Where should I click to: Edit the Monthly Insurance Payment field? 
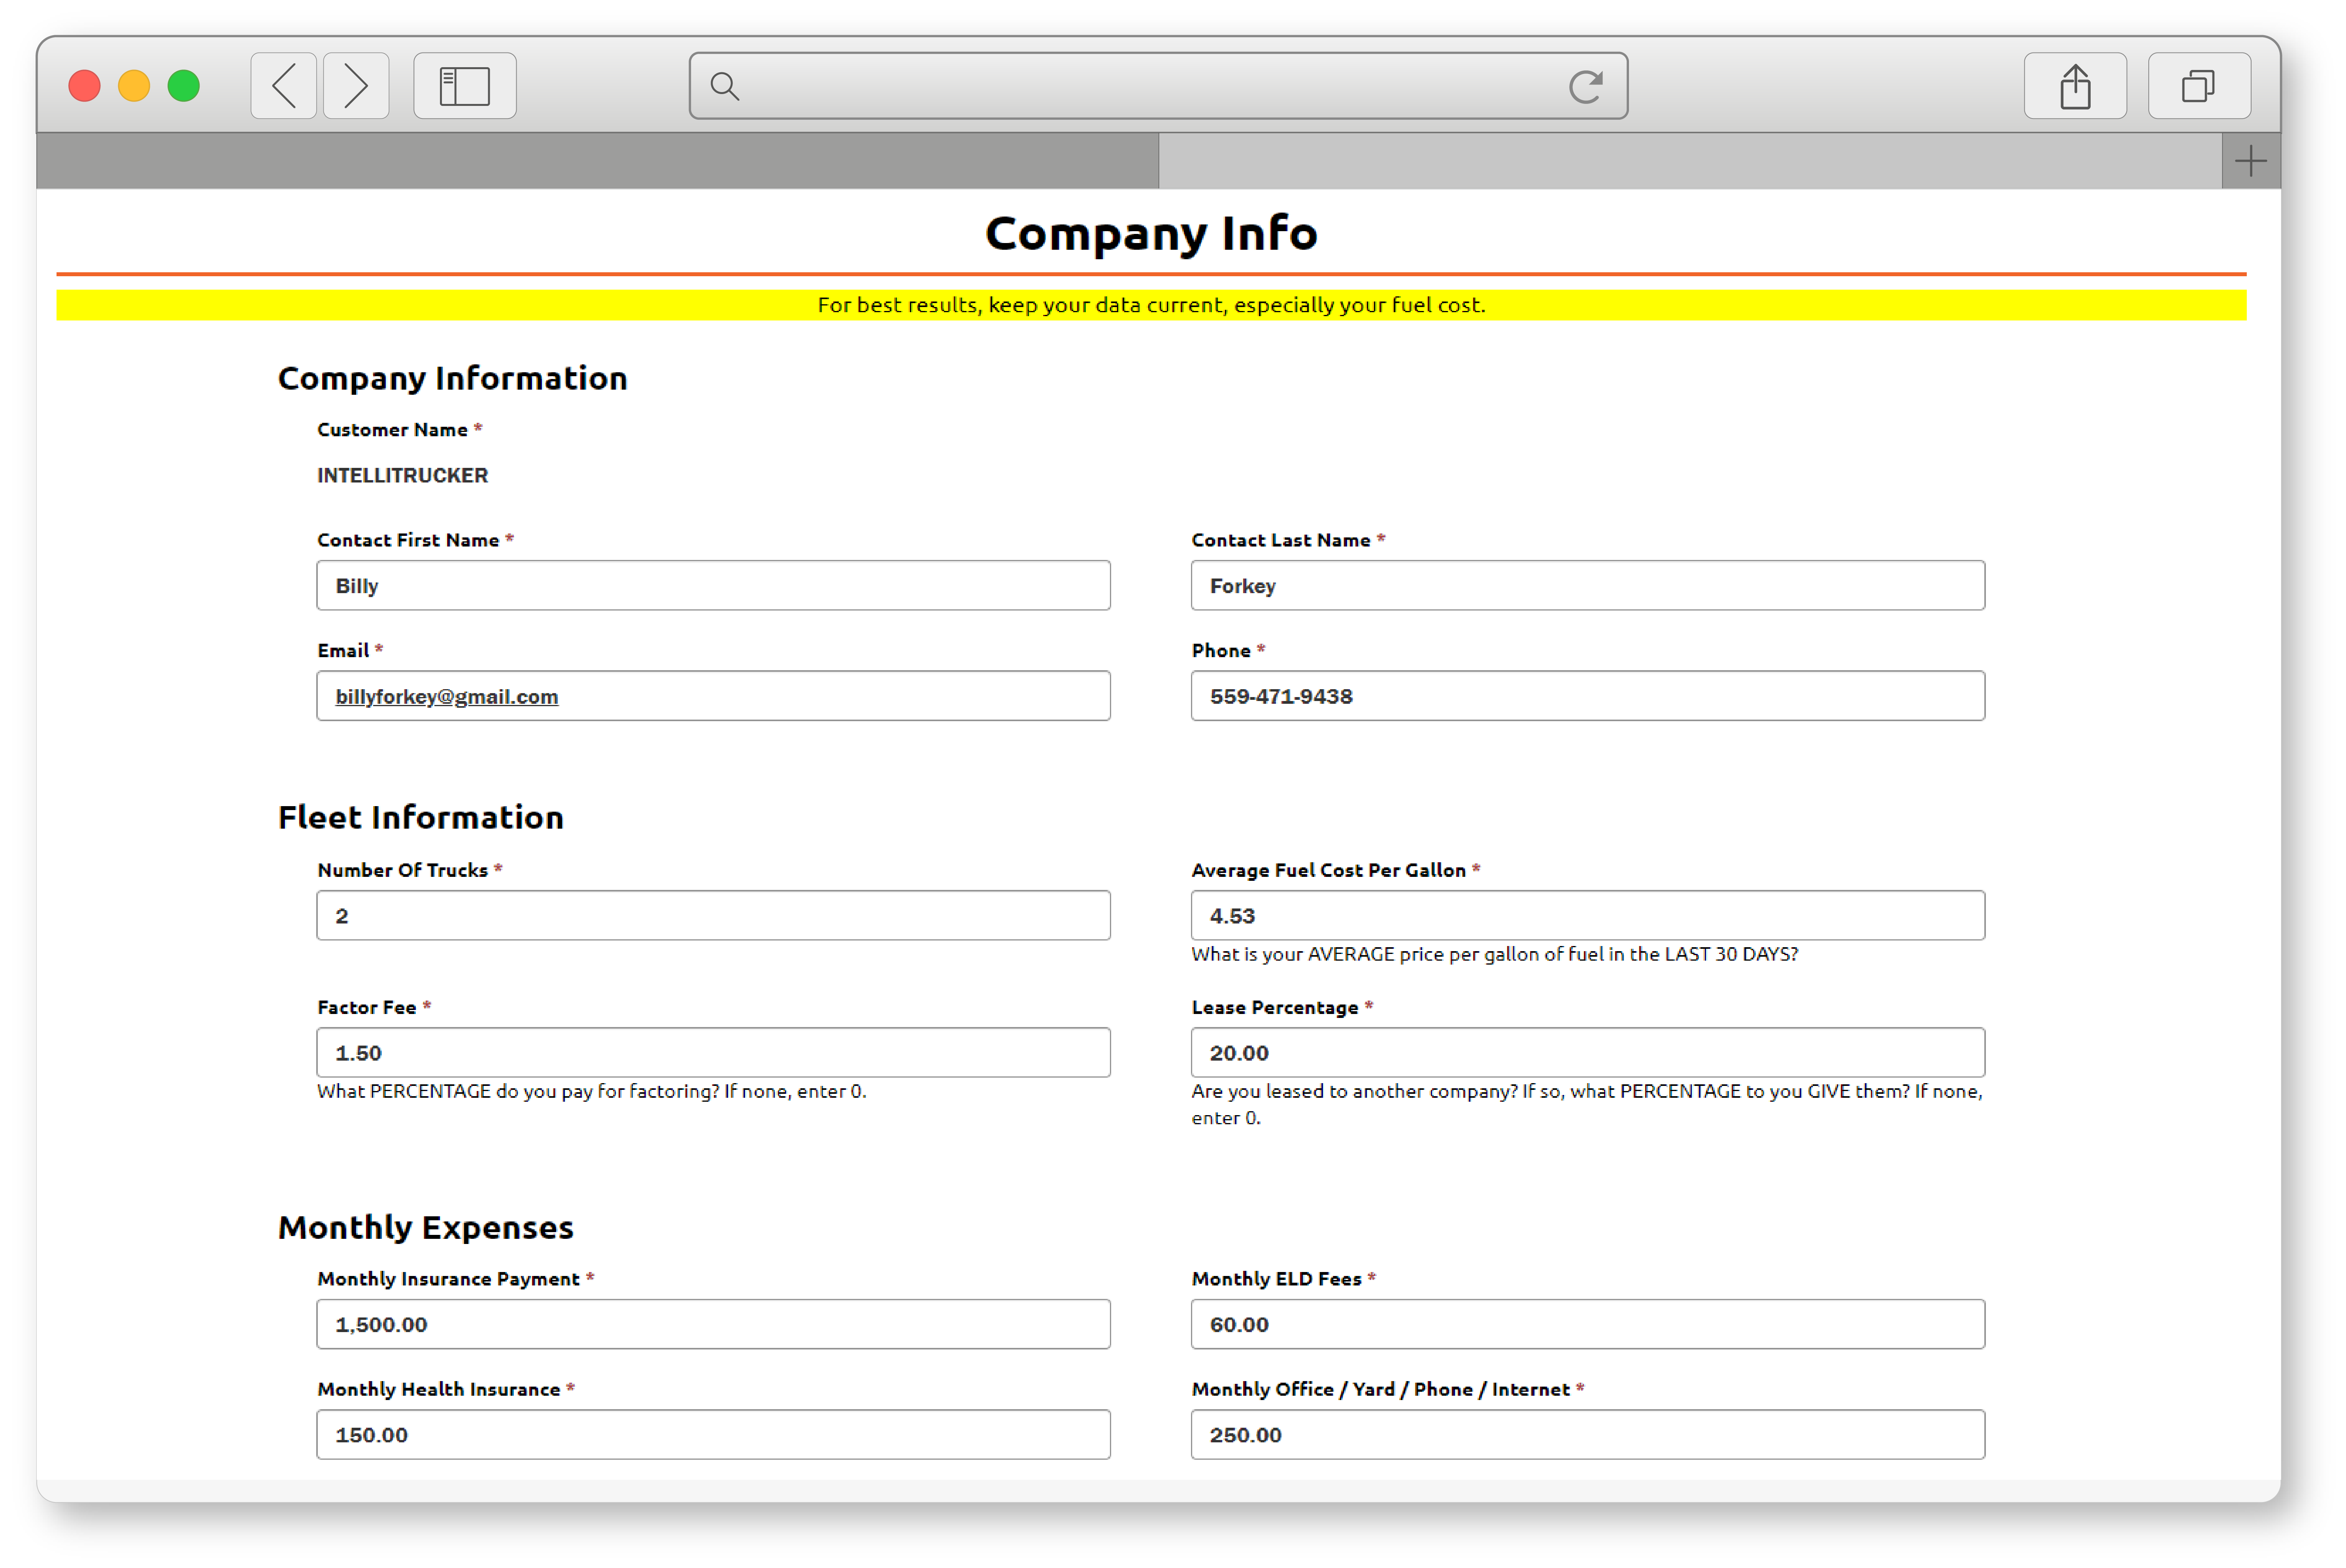point(713,1324)
